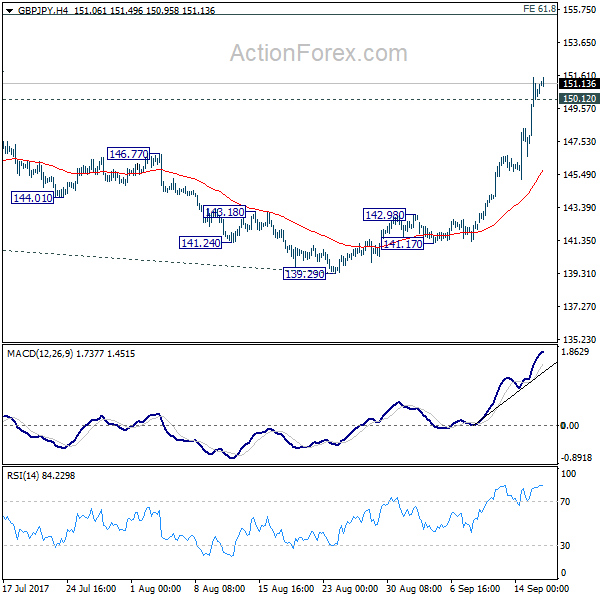600x600 pixels.
Task: Select the RSI(14) 84.2298 indicator label
Action: point(41,476)
